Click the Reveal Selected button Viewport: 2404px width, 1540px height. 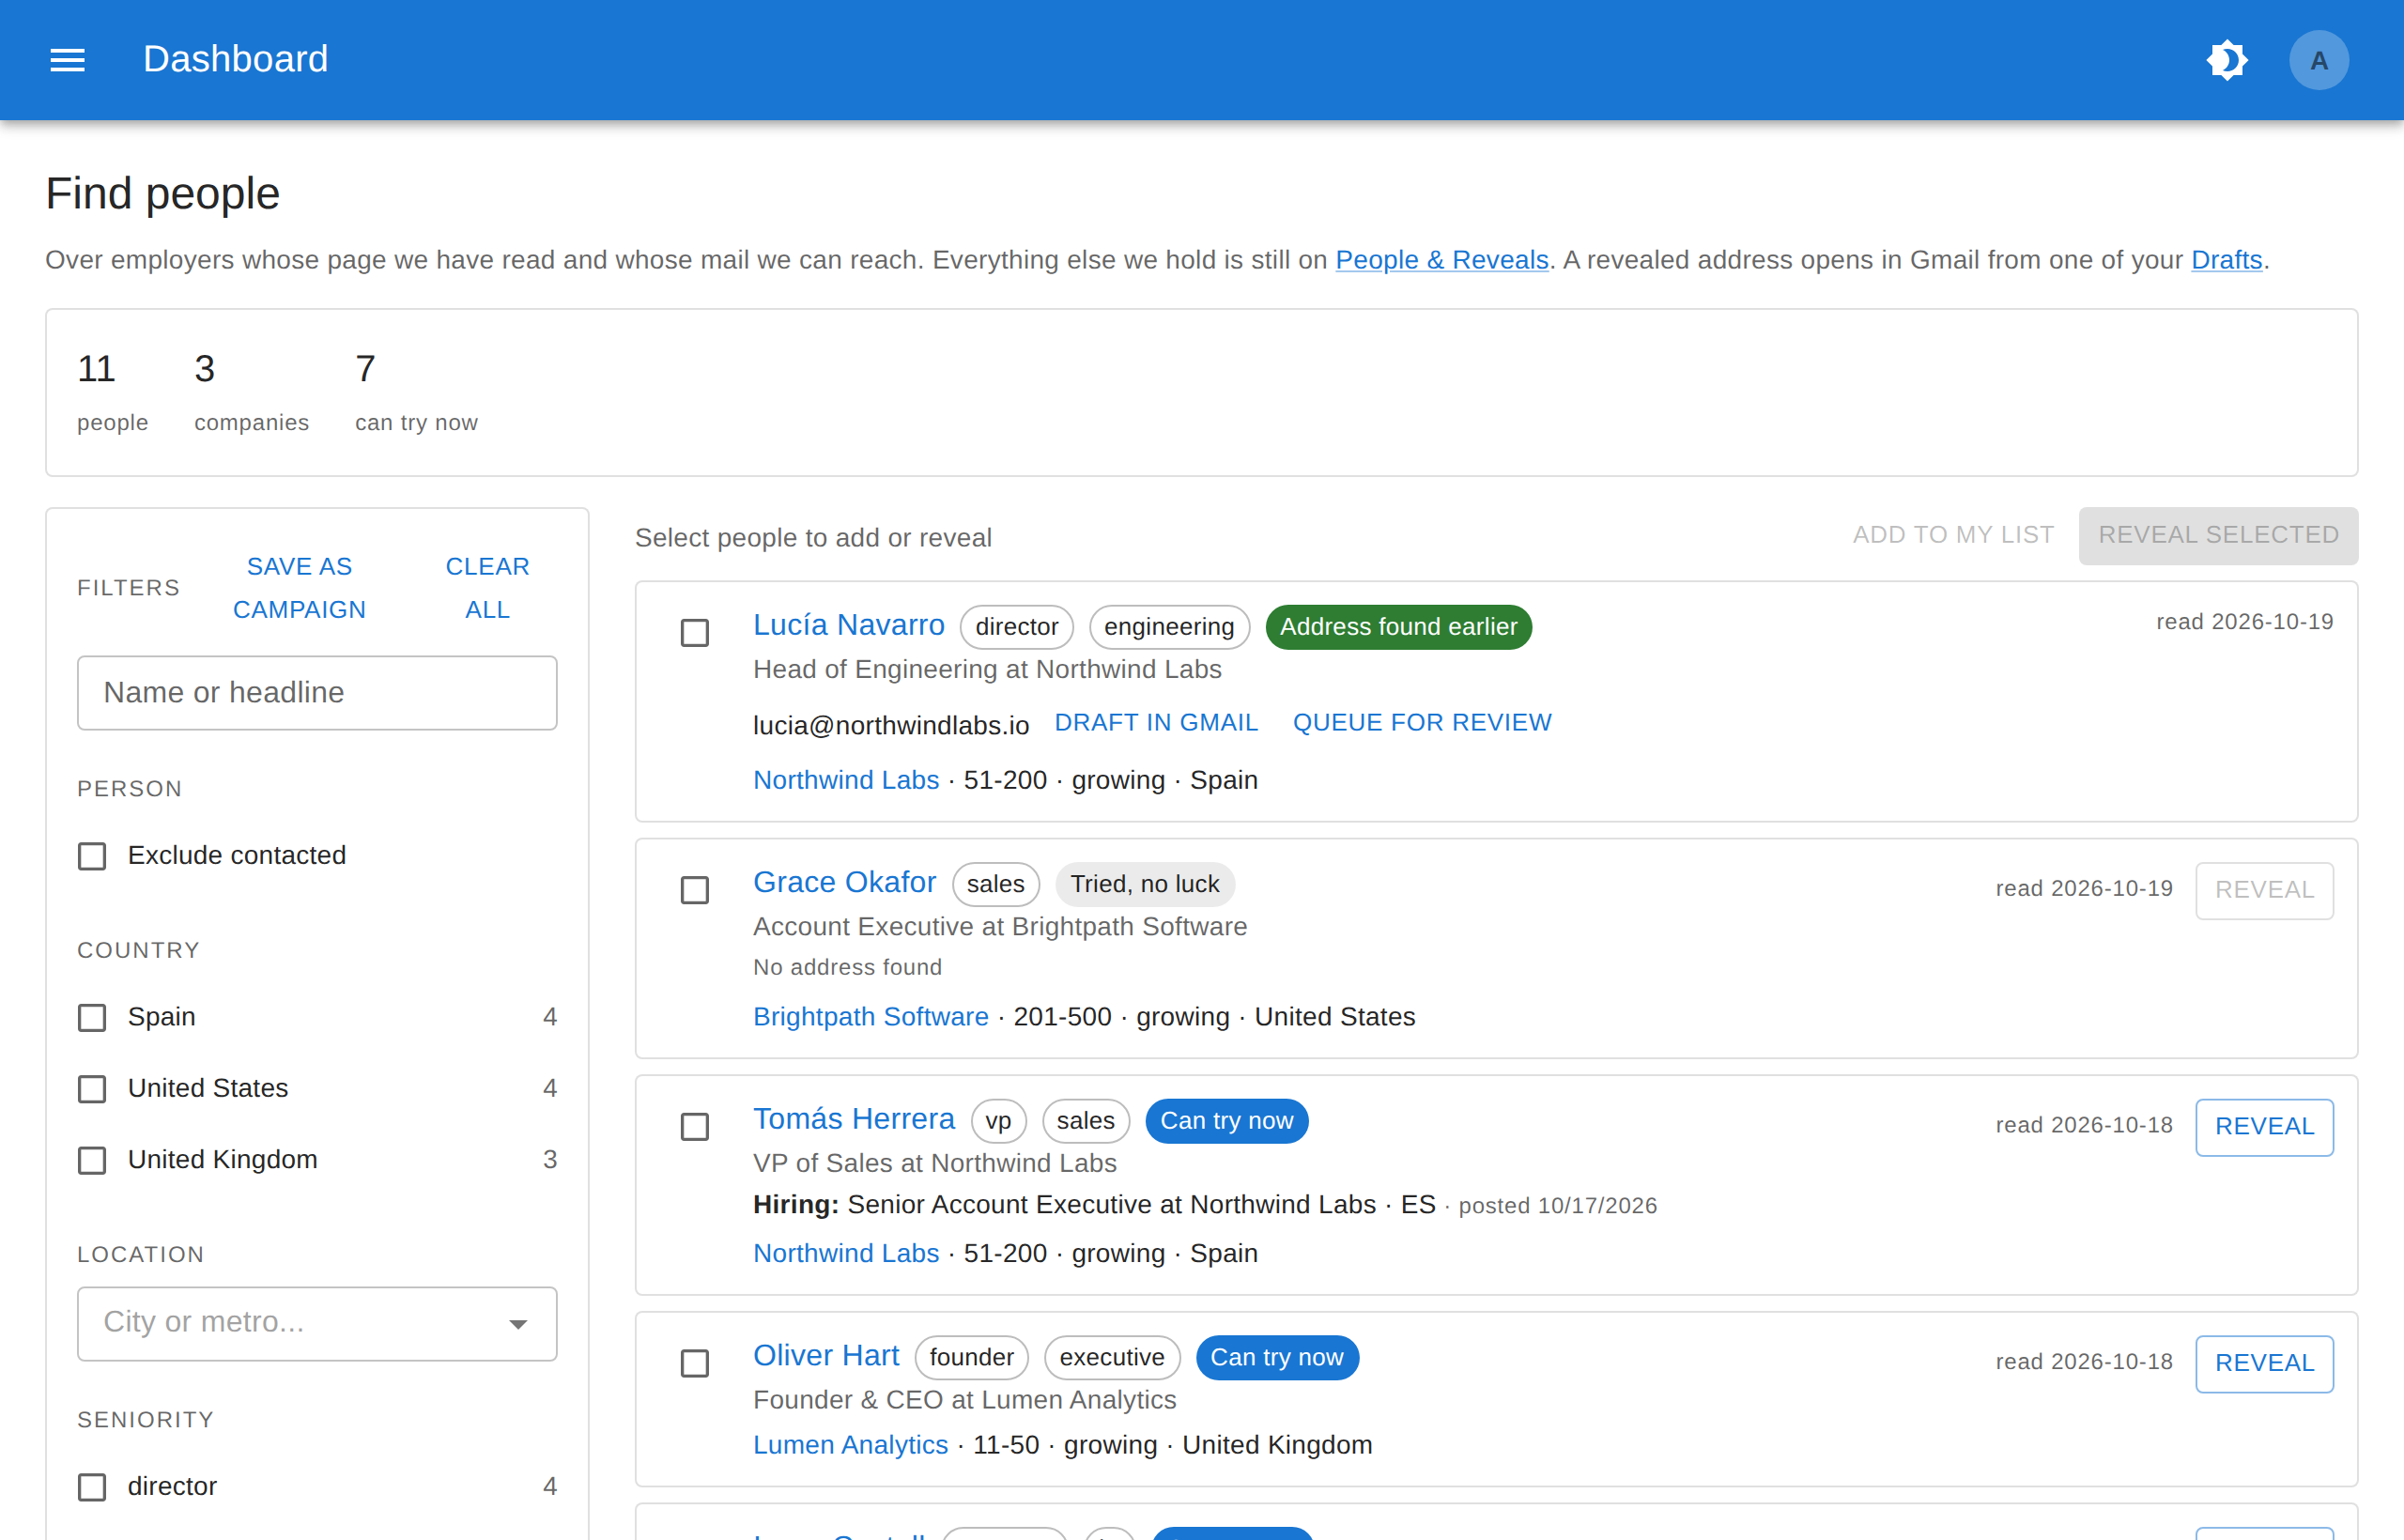2218,535
